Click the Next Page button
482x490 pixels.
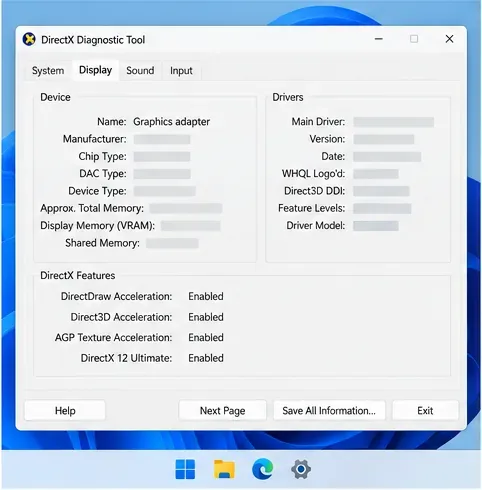click(x=222, y=410)
